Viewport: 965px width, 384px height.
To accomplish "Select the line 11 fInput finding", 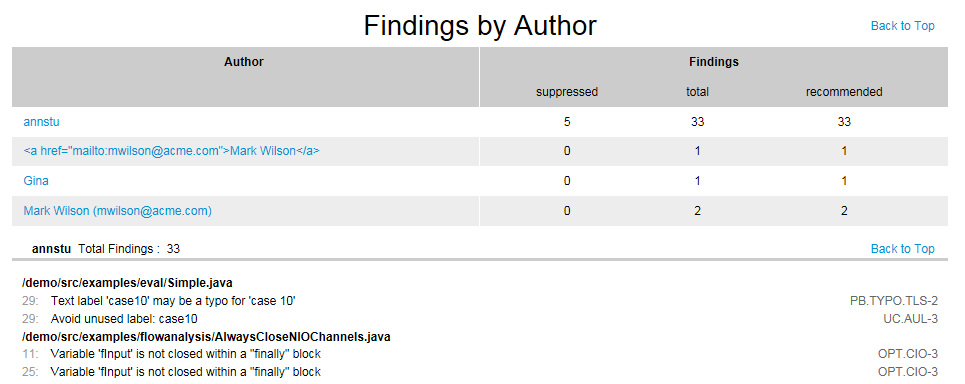I will 185,354.
